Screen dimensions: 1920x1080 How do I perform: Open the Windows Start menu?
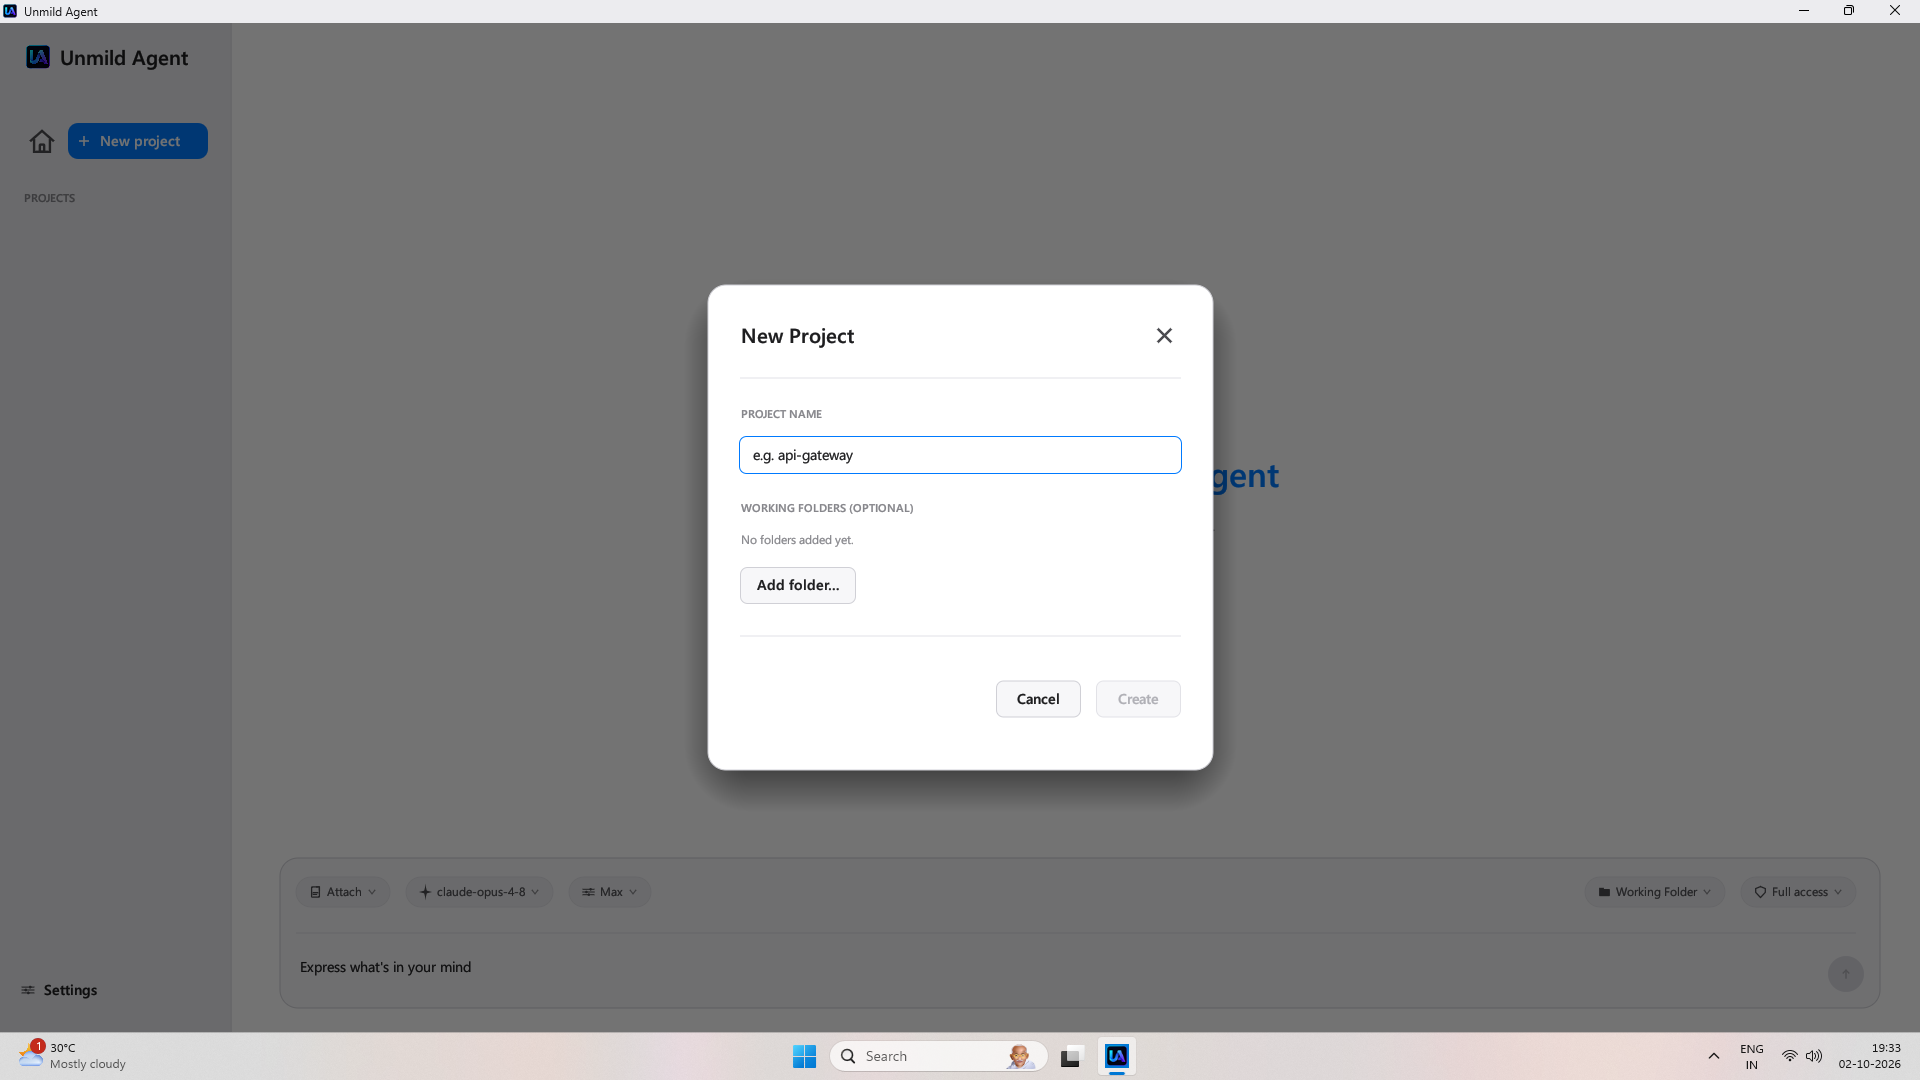click(804, 1056)
